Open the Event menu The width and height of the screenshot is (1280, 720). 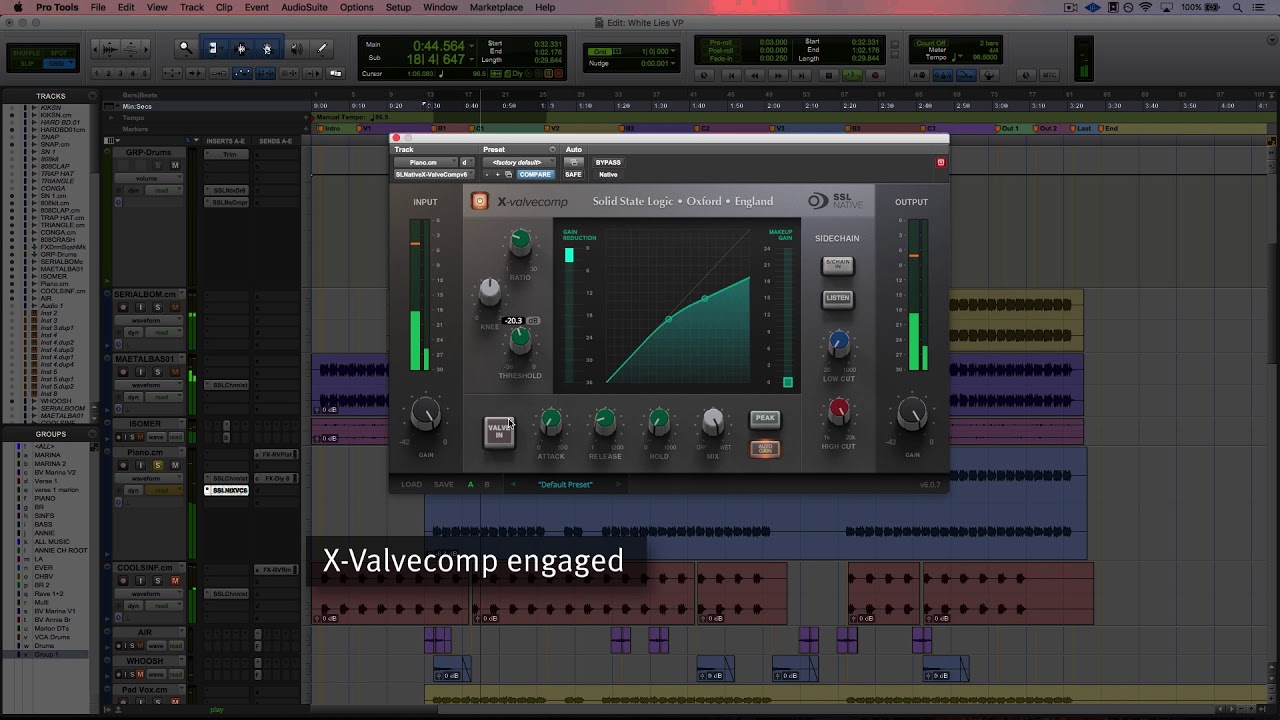click(x=256, y=7)
